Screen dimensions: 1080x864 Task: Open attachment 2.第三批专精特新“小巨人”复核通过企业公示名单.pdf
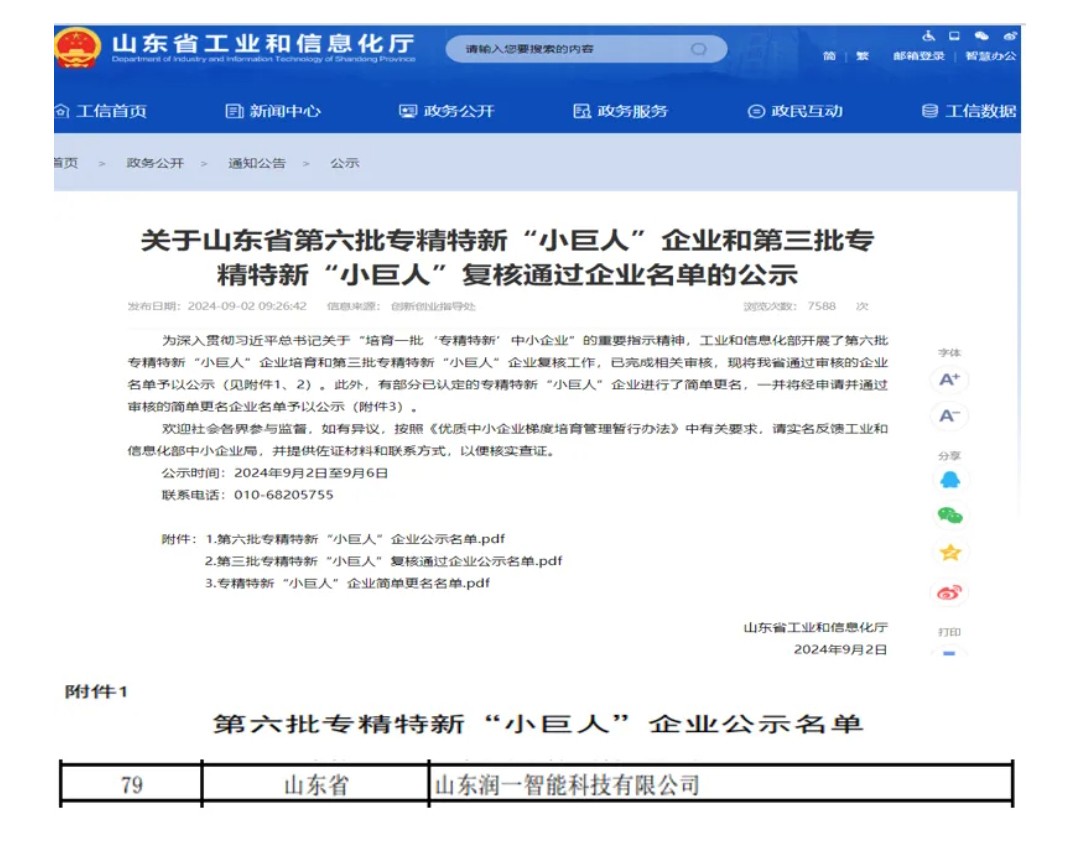click(x=384, y=561)
